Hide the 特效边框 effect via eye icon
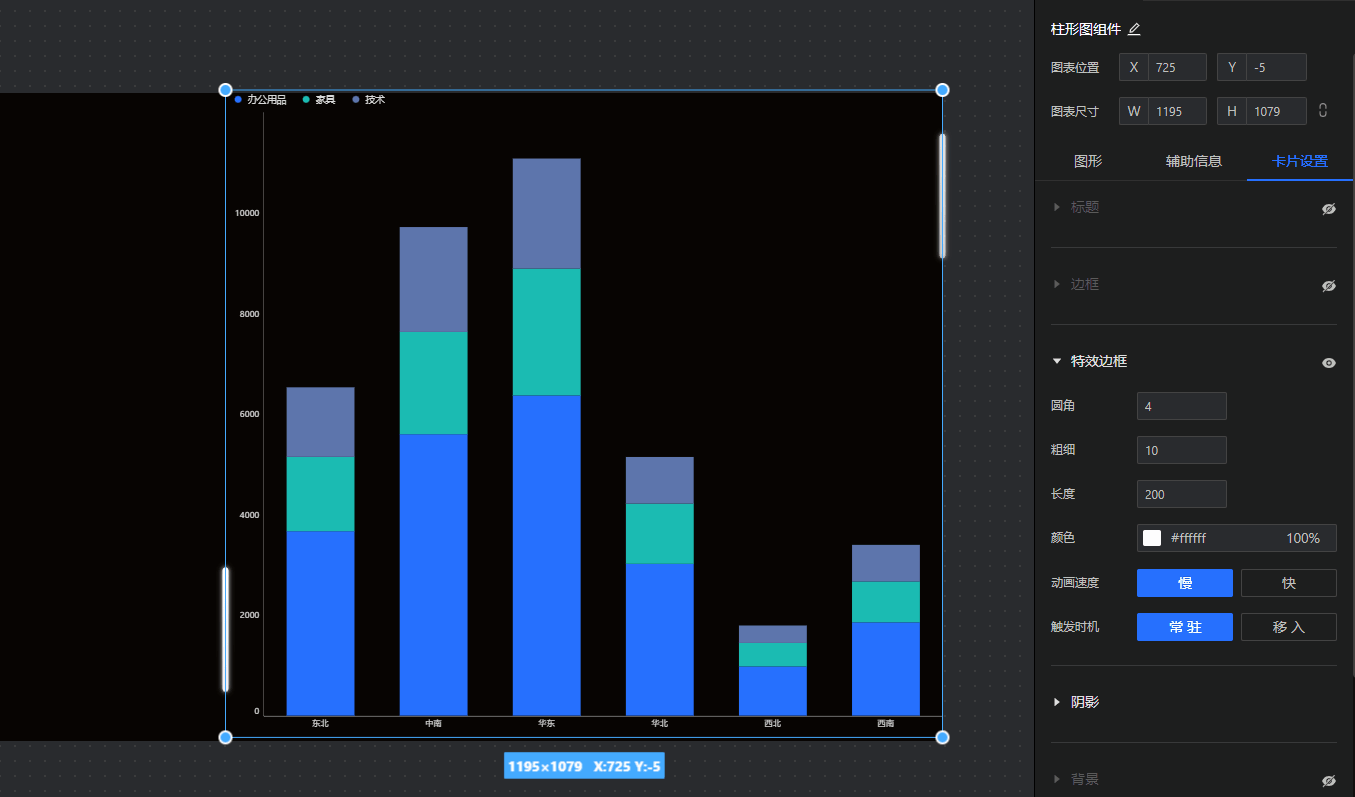 click(x=1328, y=363)
